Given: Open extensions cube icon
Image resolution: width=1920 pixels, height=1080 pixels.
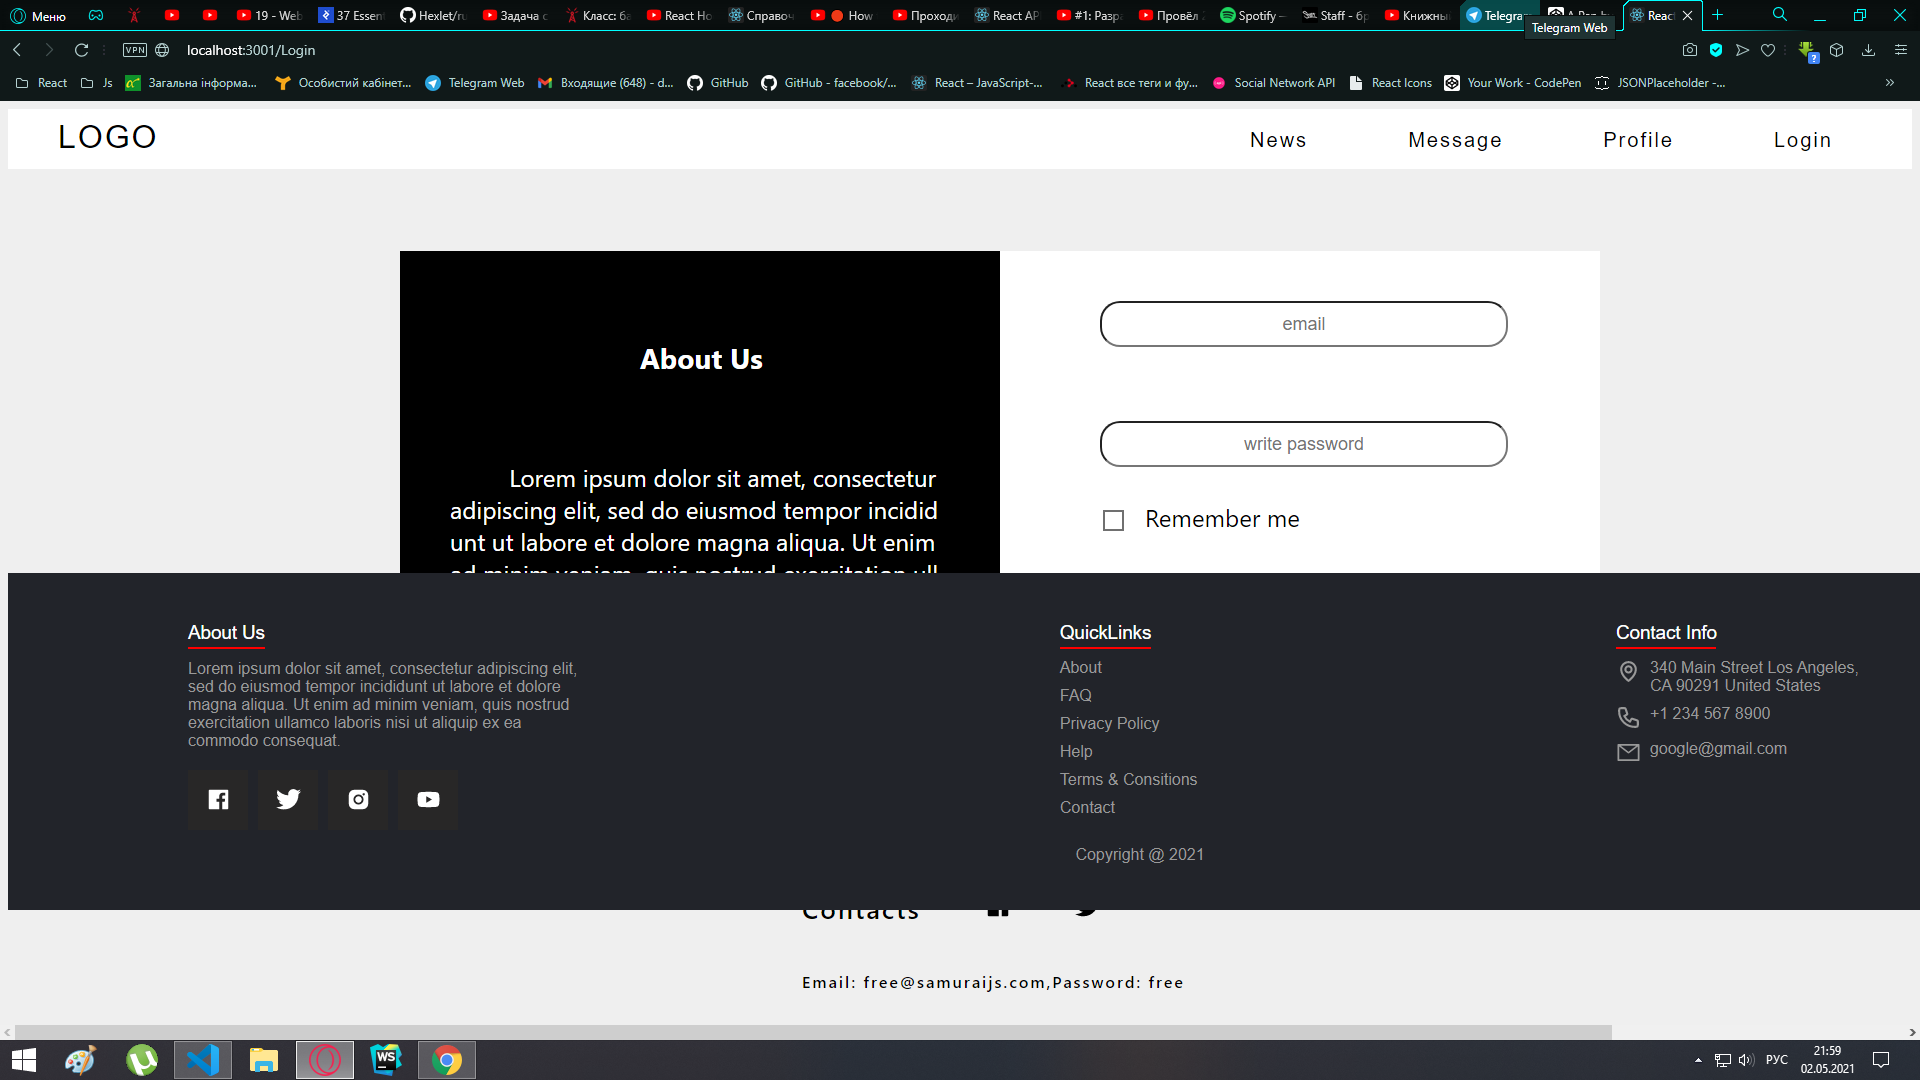Looking at the screenshot, I should click(x=1836, y=50).
